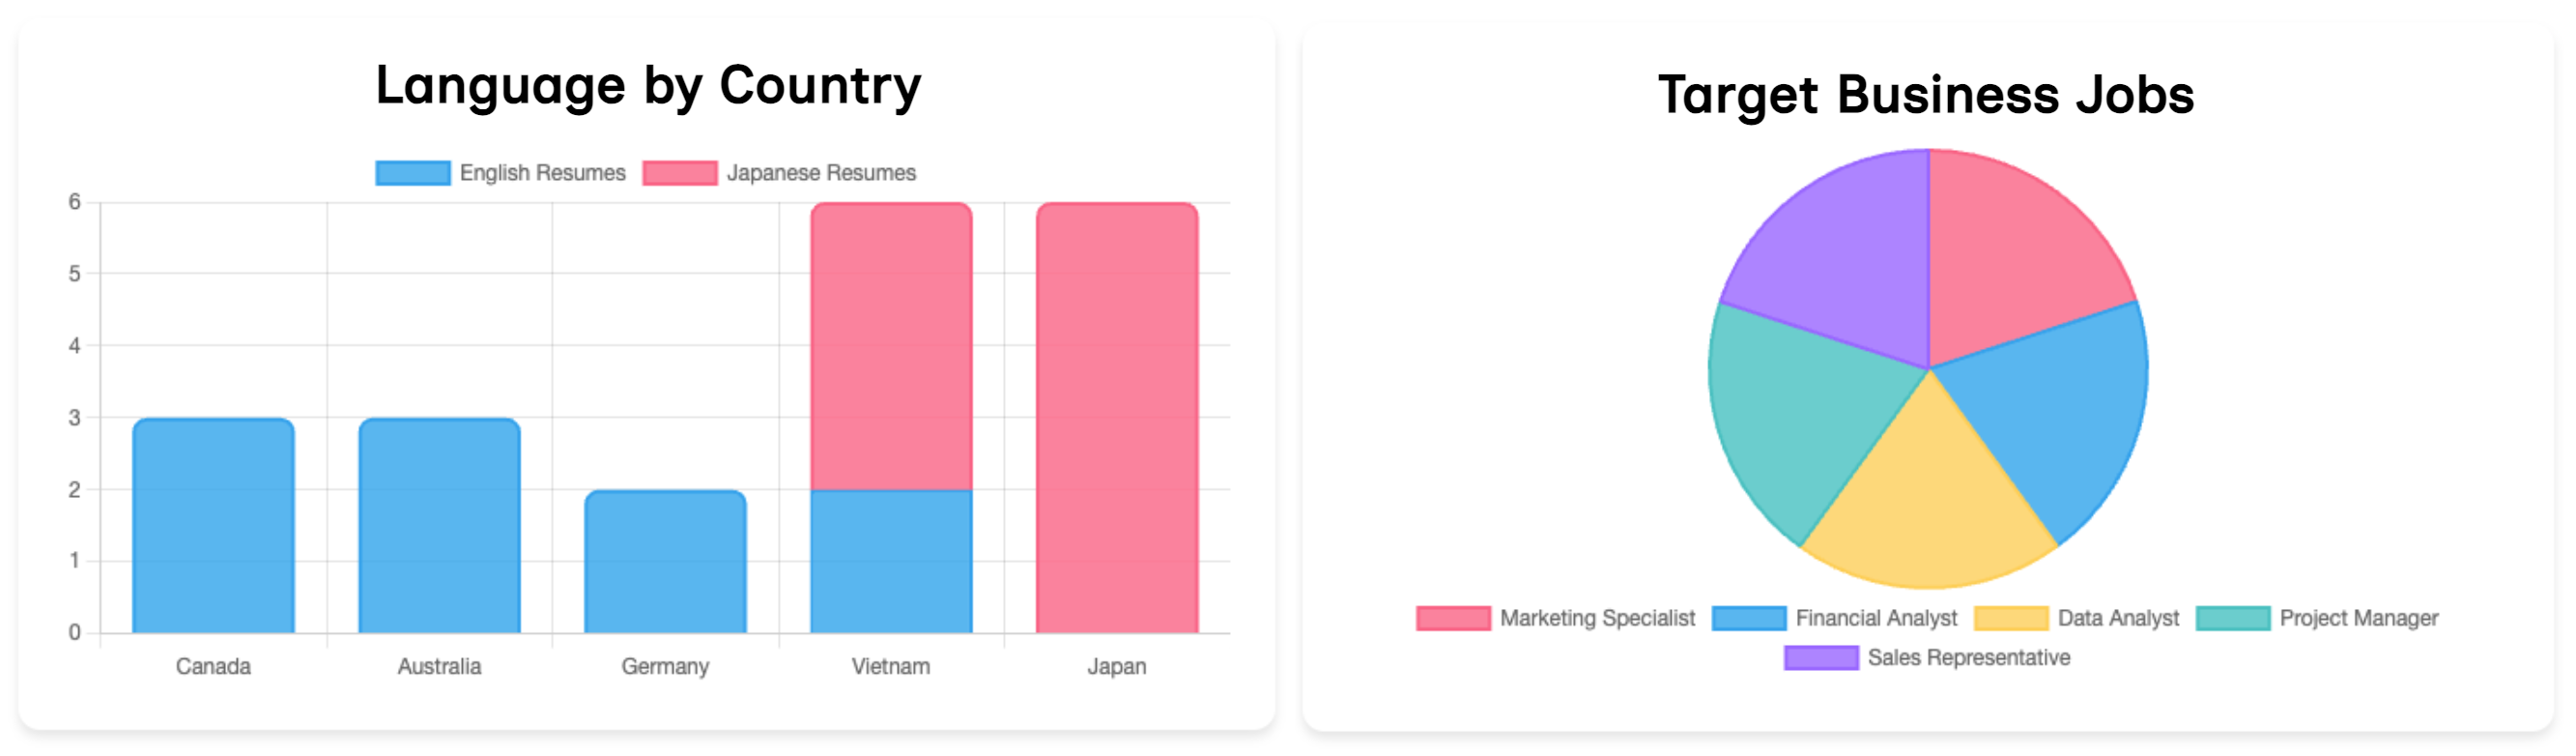The width and height of the screenshot is (2576, 756).
Task: Click the Project Manager legend swatch
Action: (x=2232, y=618)
